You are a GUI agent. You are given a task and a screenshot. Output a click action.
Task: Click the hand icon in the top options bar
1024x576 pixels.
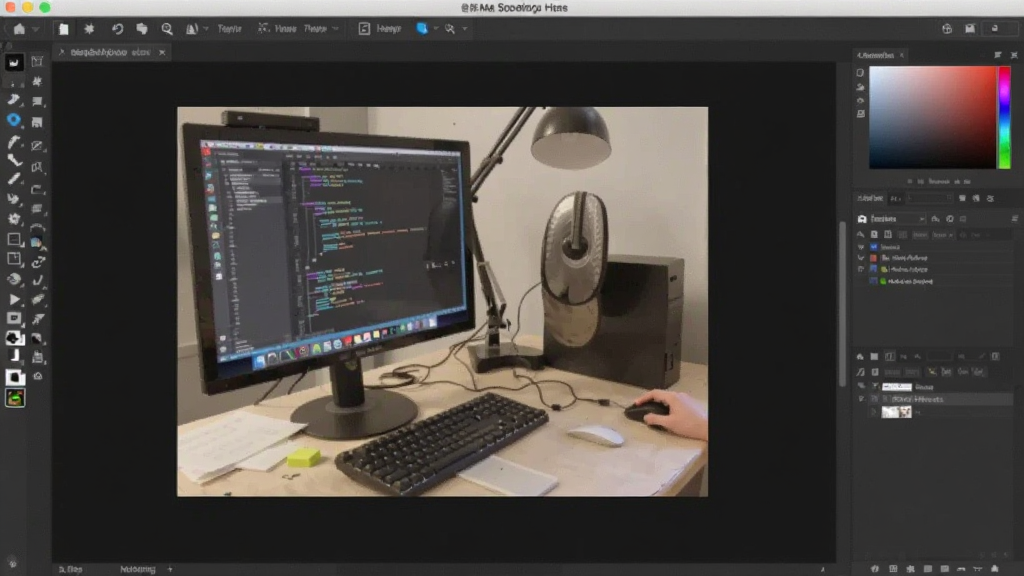click(x=142, y=29)
